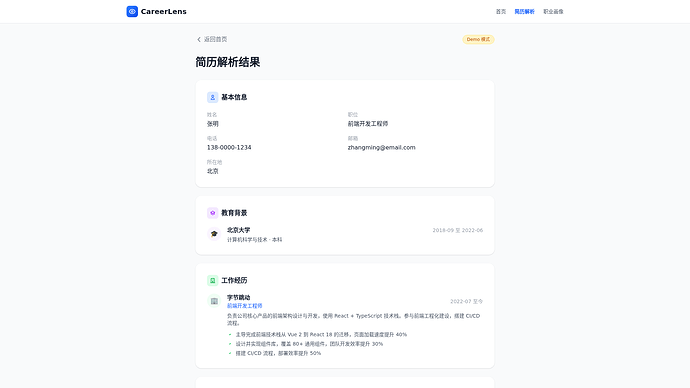Click the CareerLens eye logo icon
This screenshot has height=388, width=690.
coord(132,11)
